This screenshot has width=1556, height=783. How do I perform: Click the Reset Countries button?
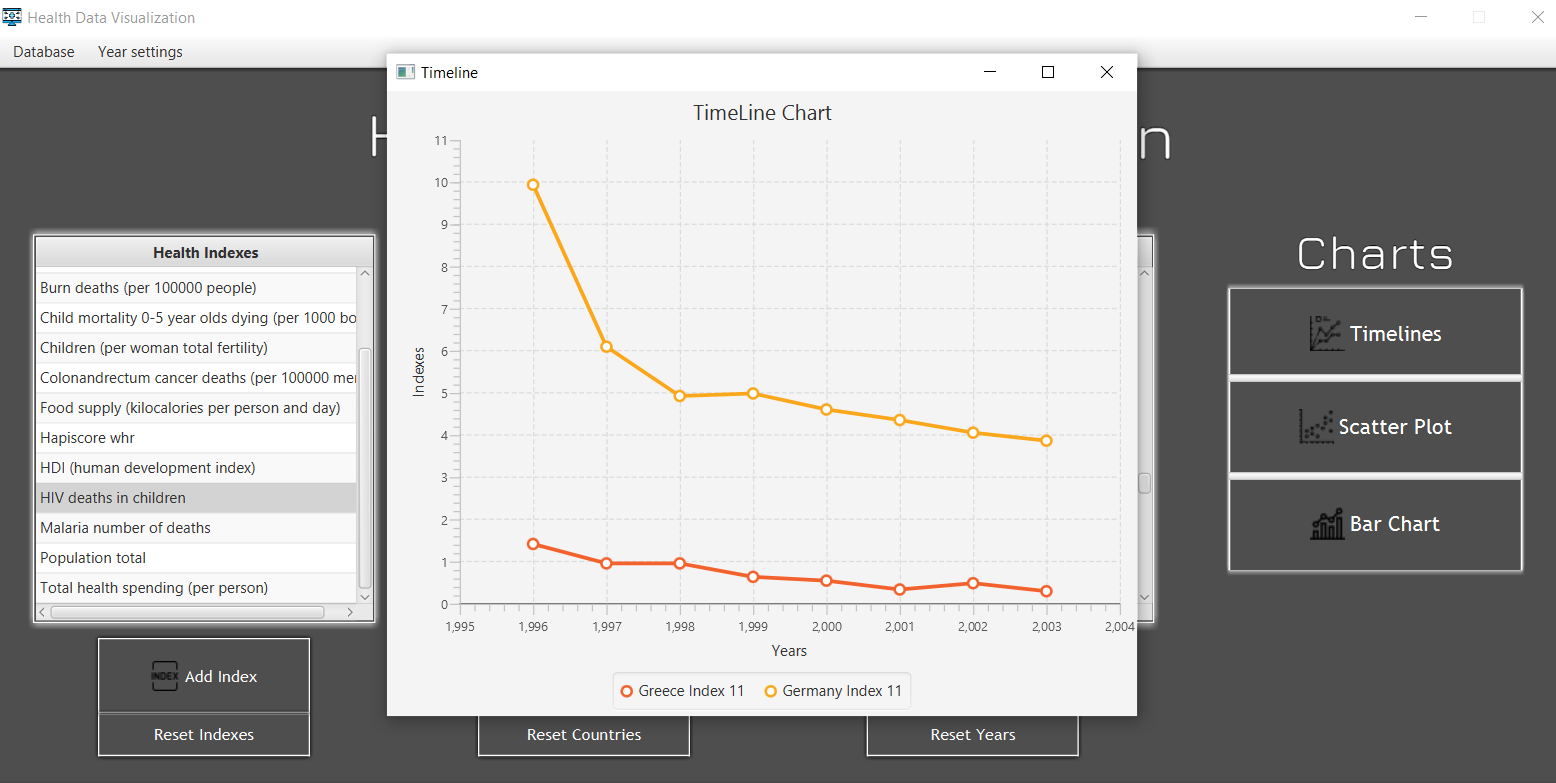click(x=583, y=734)
